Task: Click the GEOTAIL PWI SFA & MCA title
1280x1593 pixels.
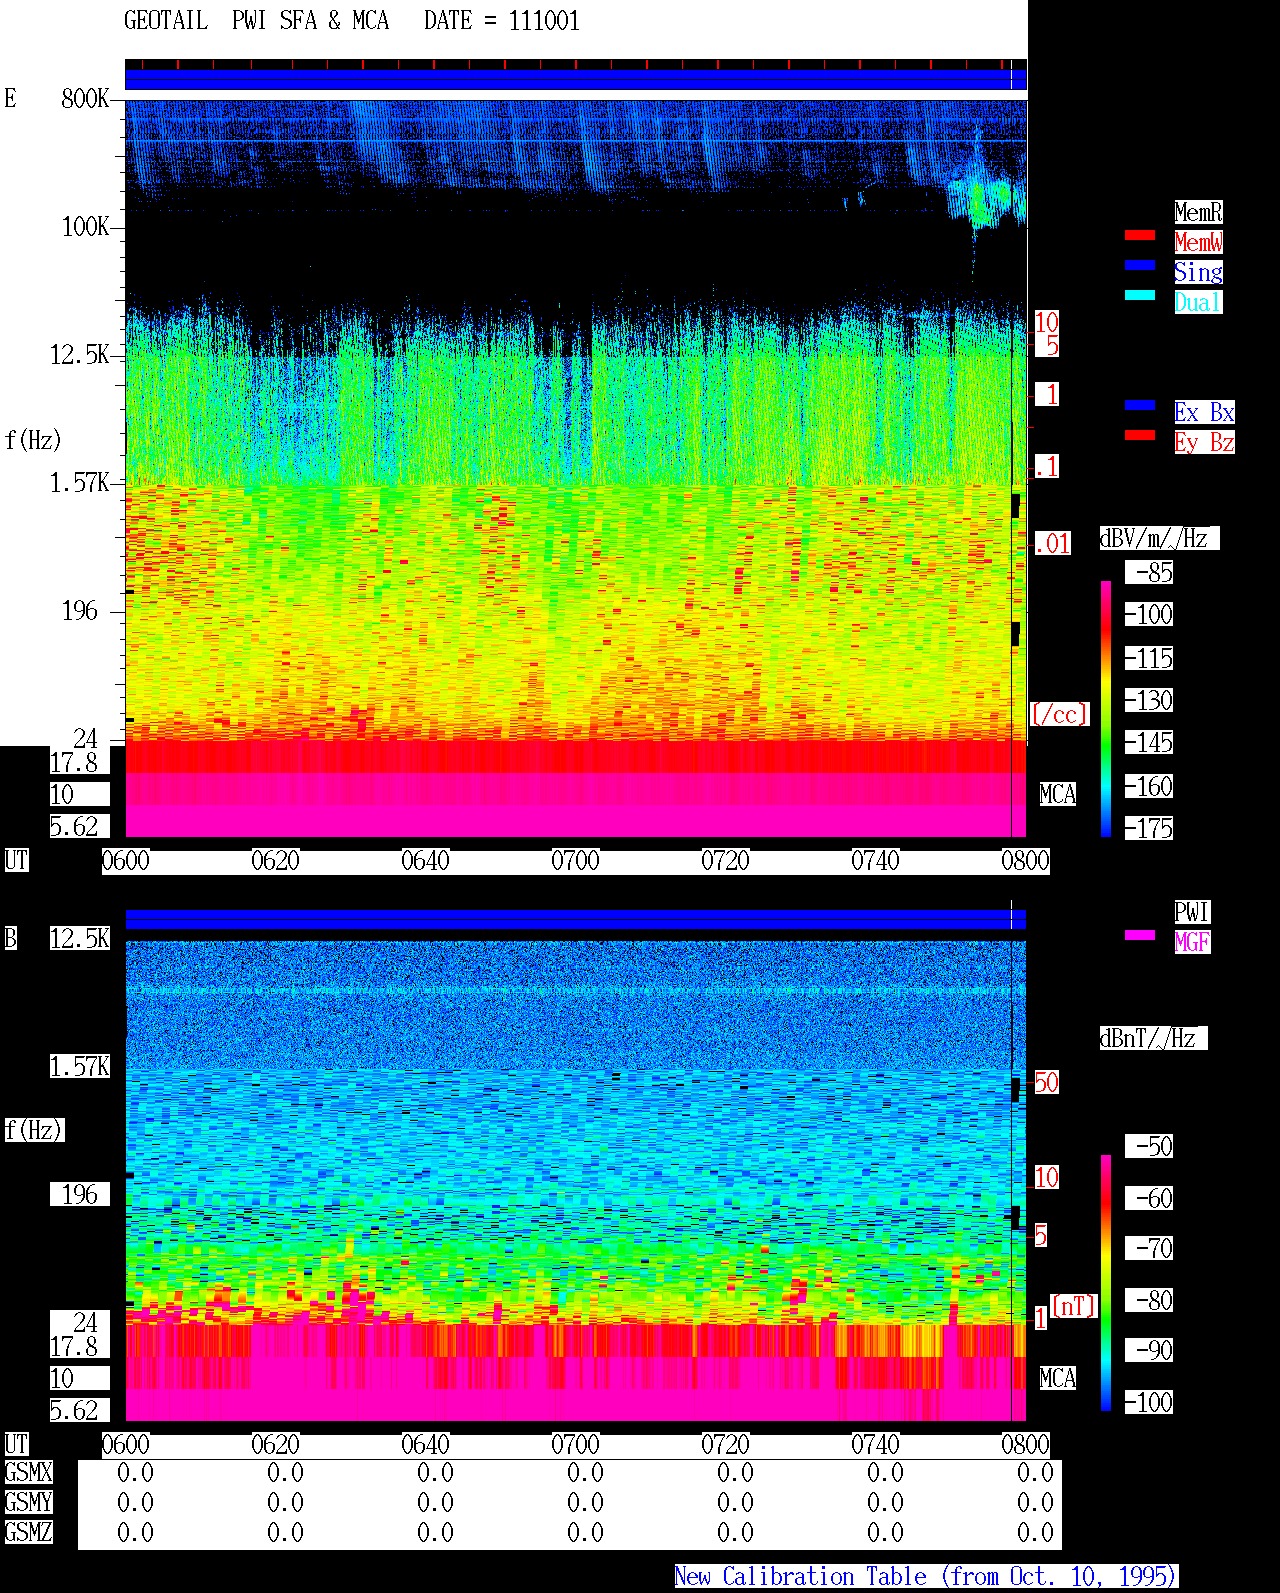Action: [256, 21]
